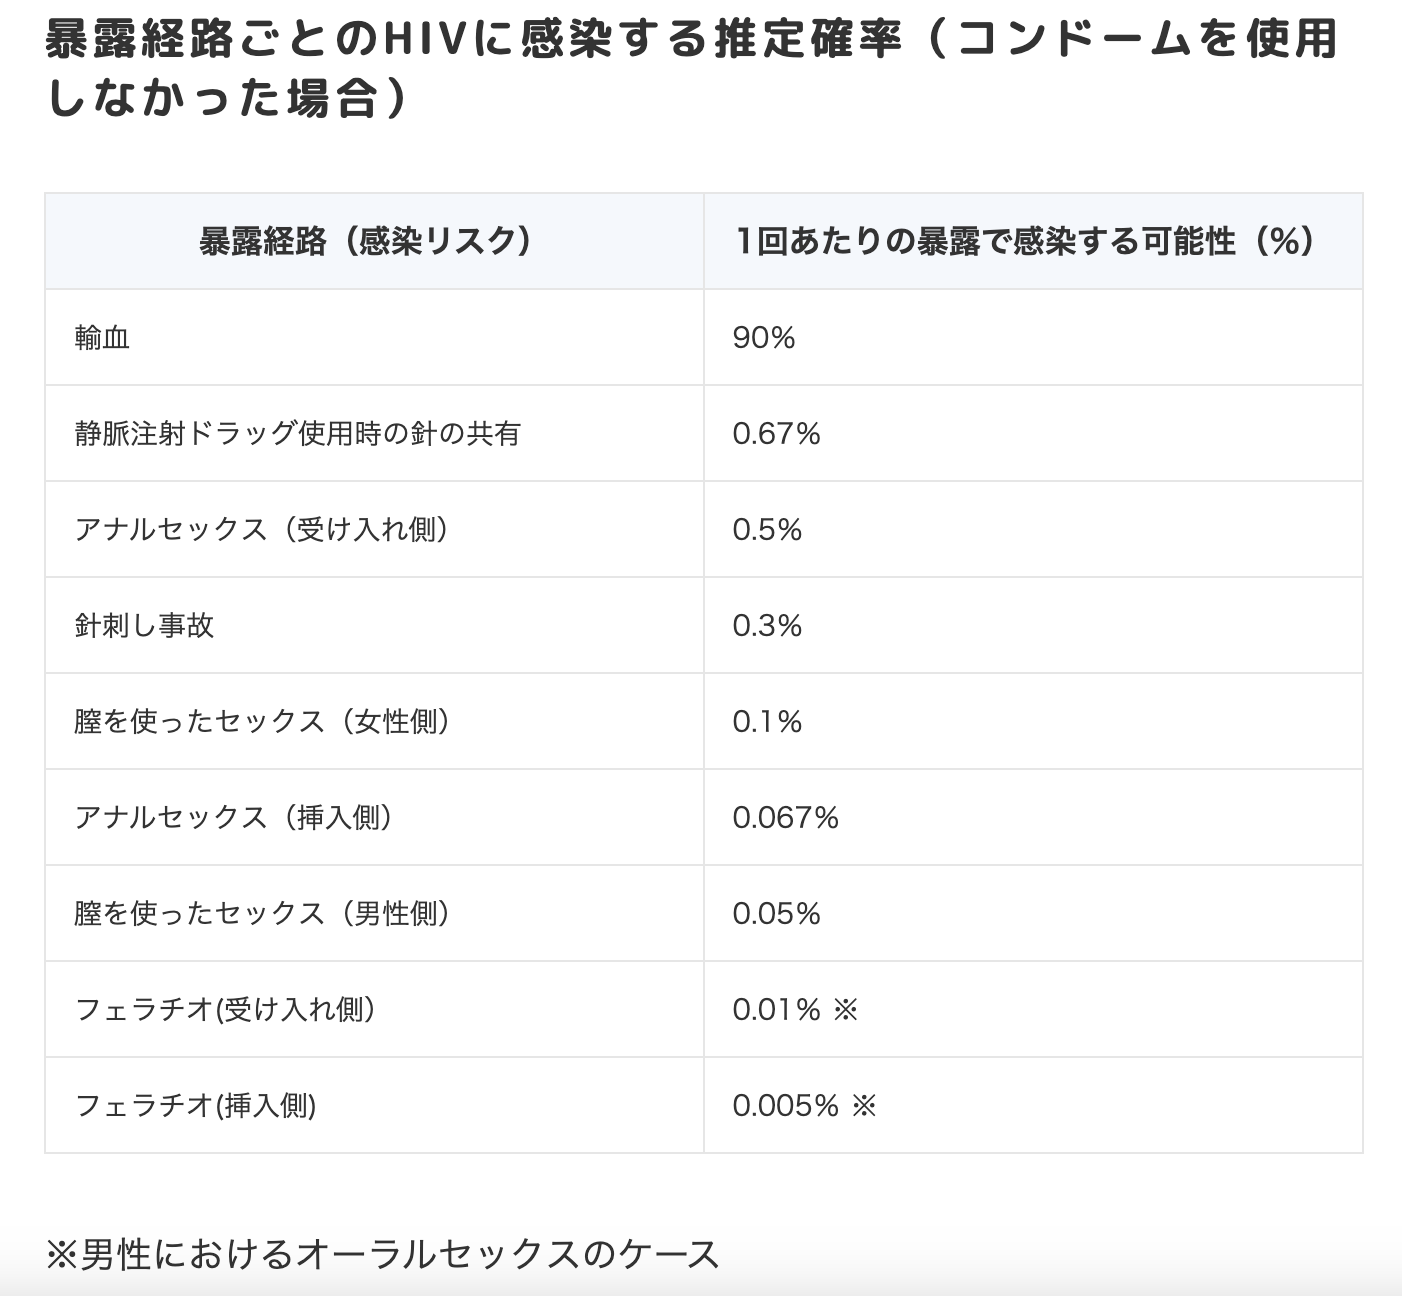Viewport: 1402px width, 1296px height.
Task: Select the 膣を使ったセックス（男性側） cell
Action: [x=263, y=914]
